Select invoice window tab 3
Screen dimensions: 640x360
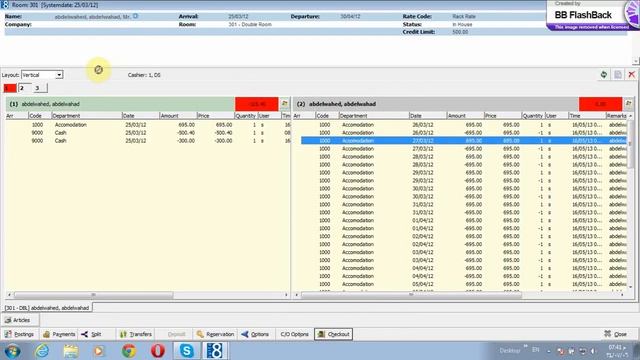[40, 88]
